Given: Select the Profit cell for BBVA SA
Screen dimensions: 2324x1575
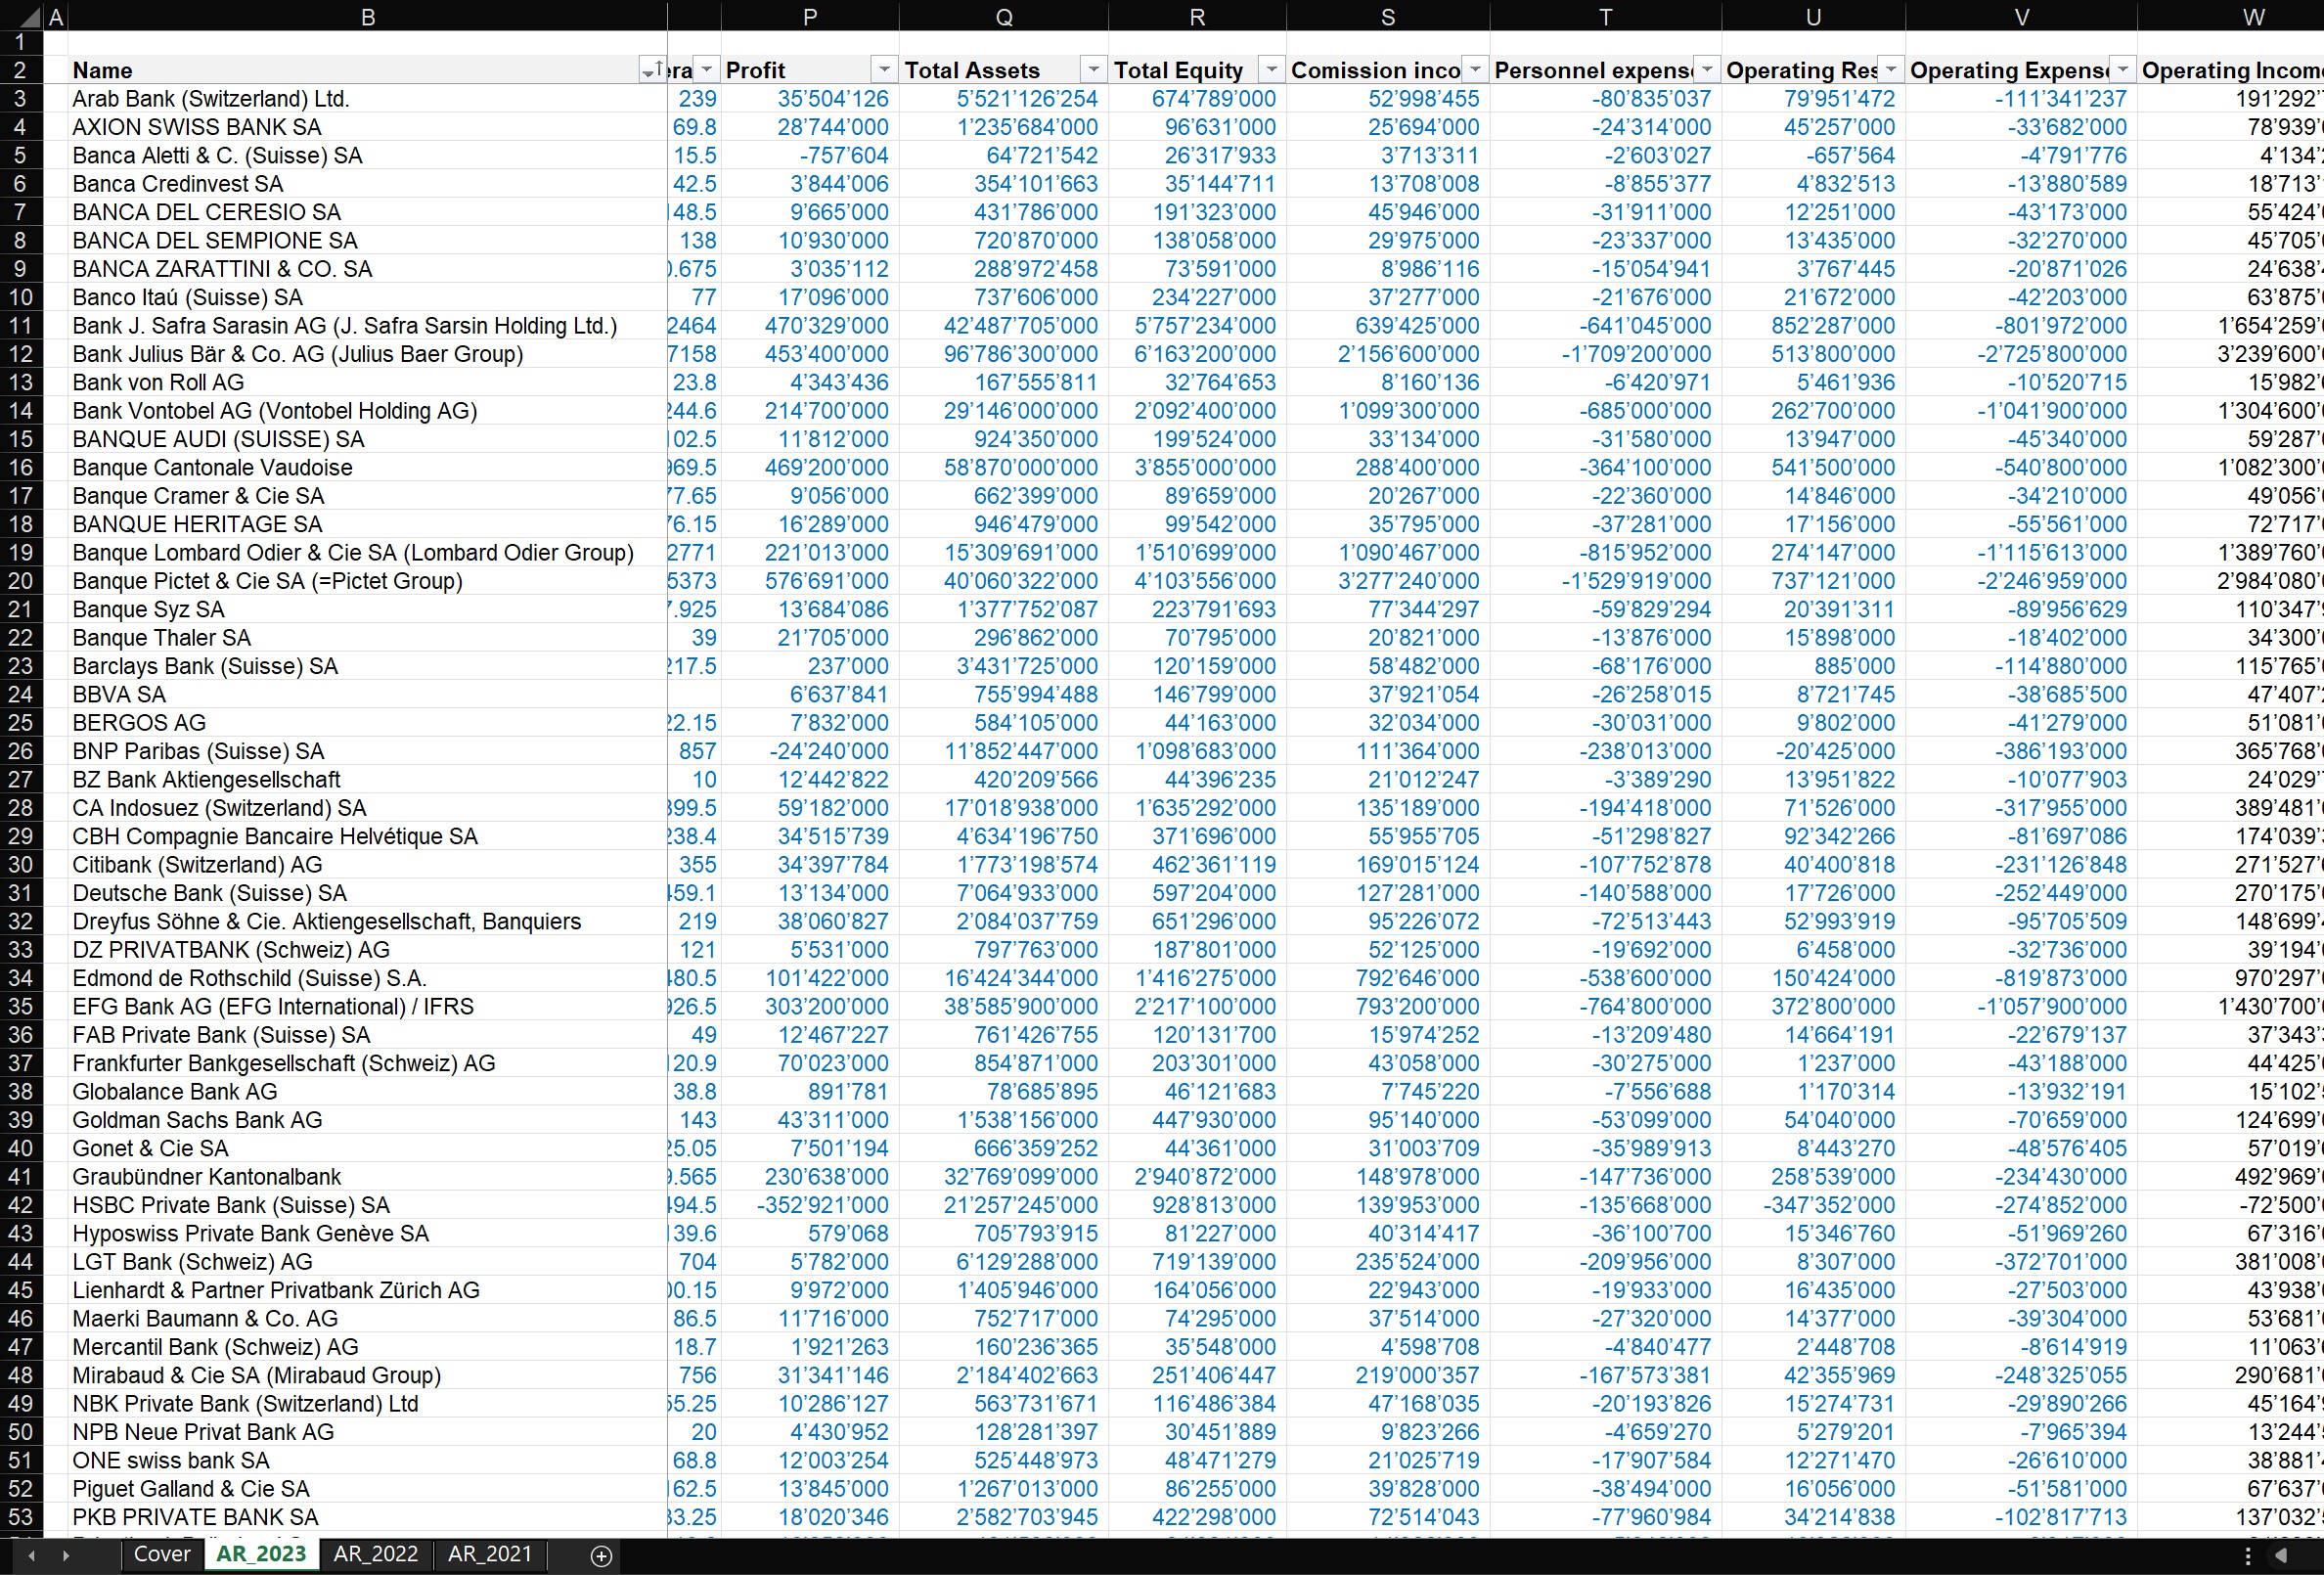Looking at the screenshot, I should point(810,695).
